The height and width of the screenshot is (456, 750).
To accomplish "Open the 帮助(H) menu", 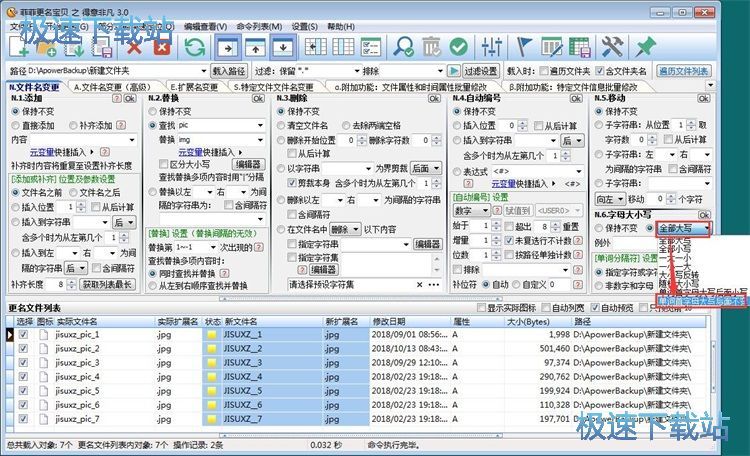I will tap(341, 26).
